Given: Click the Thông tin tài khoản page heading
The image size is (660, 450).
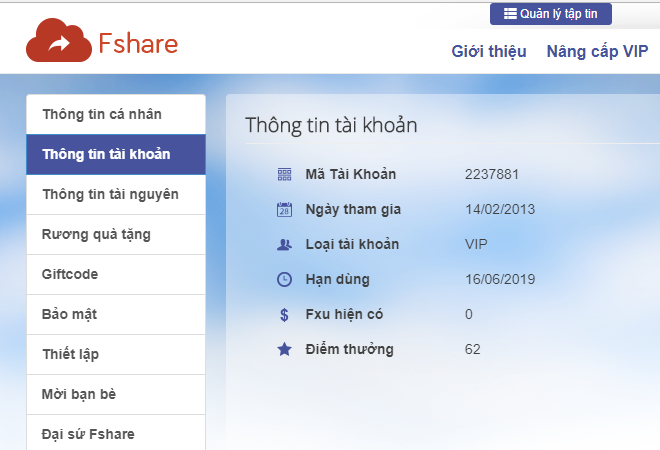Looking at the screenshot, I should pyautogui.click(x=331, y=125).
